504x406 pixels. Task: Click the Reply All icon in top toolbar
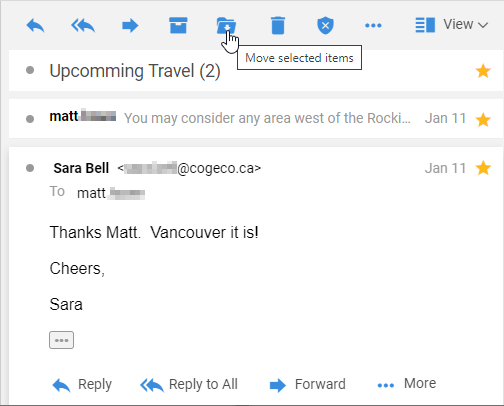(x=83, y=26)
